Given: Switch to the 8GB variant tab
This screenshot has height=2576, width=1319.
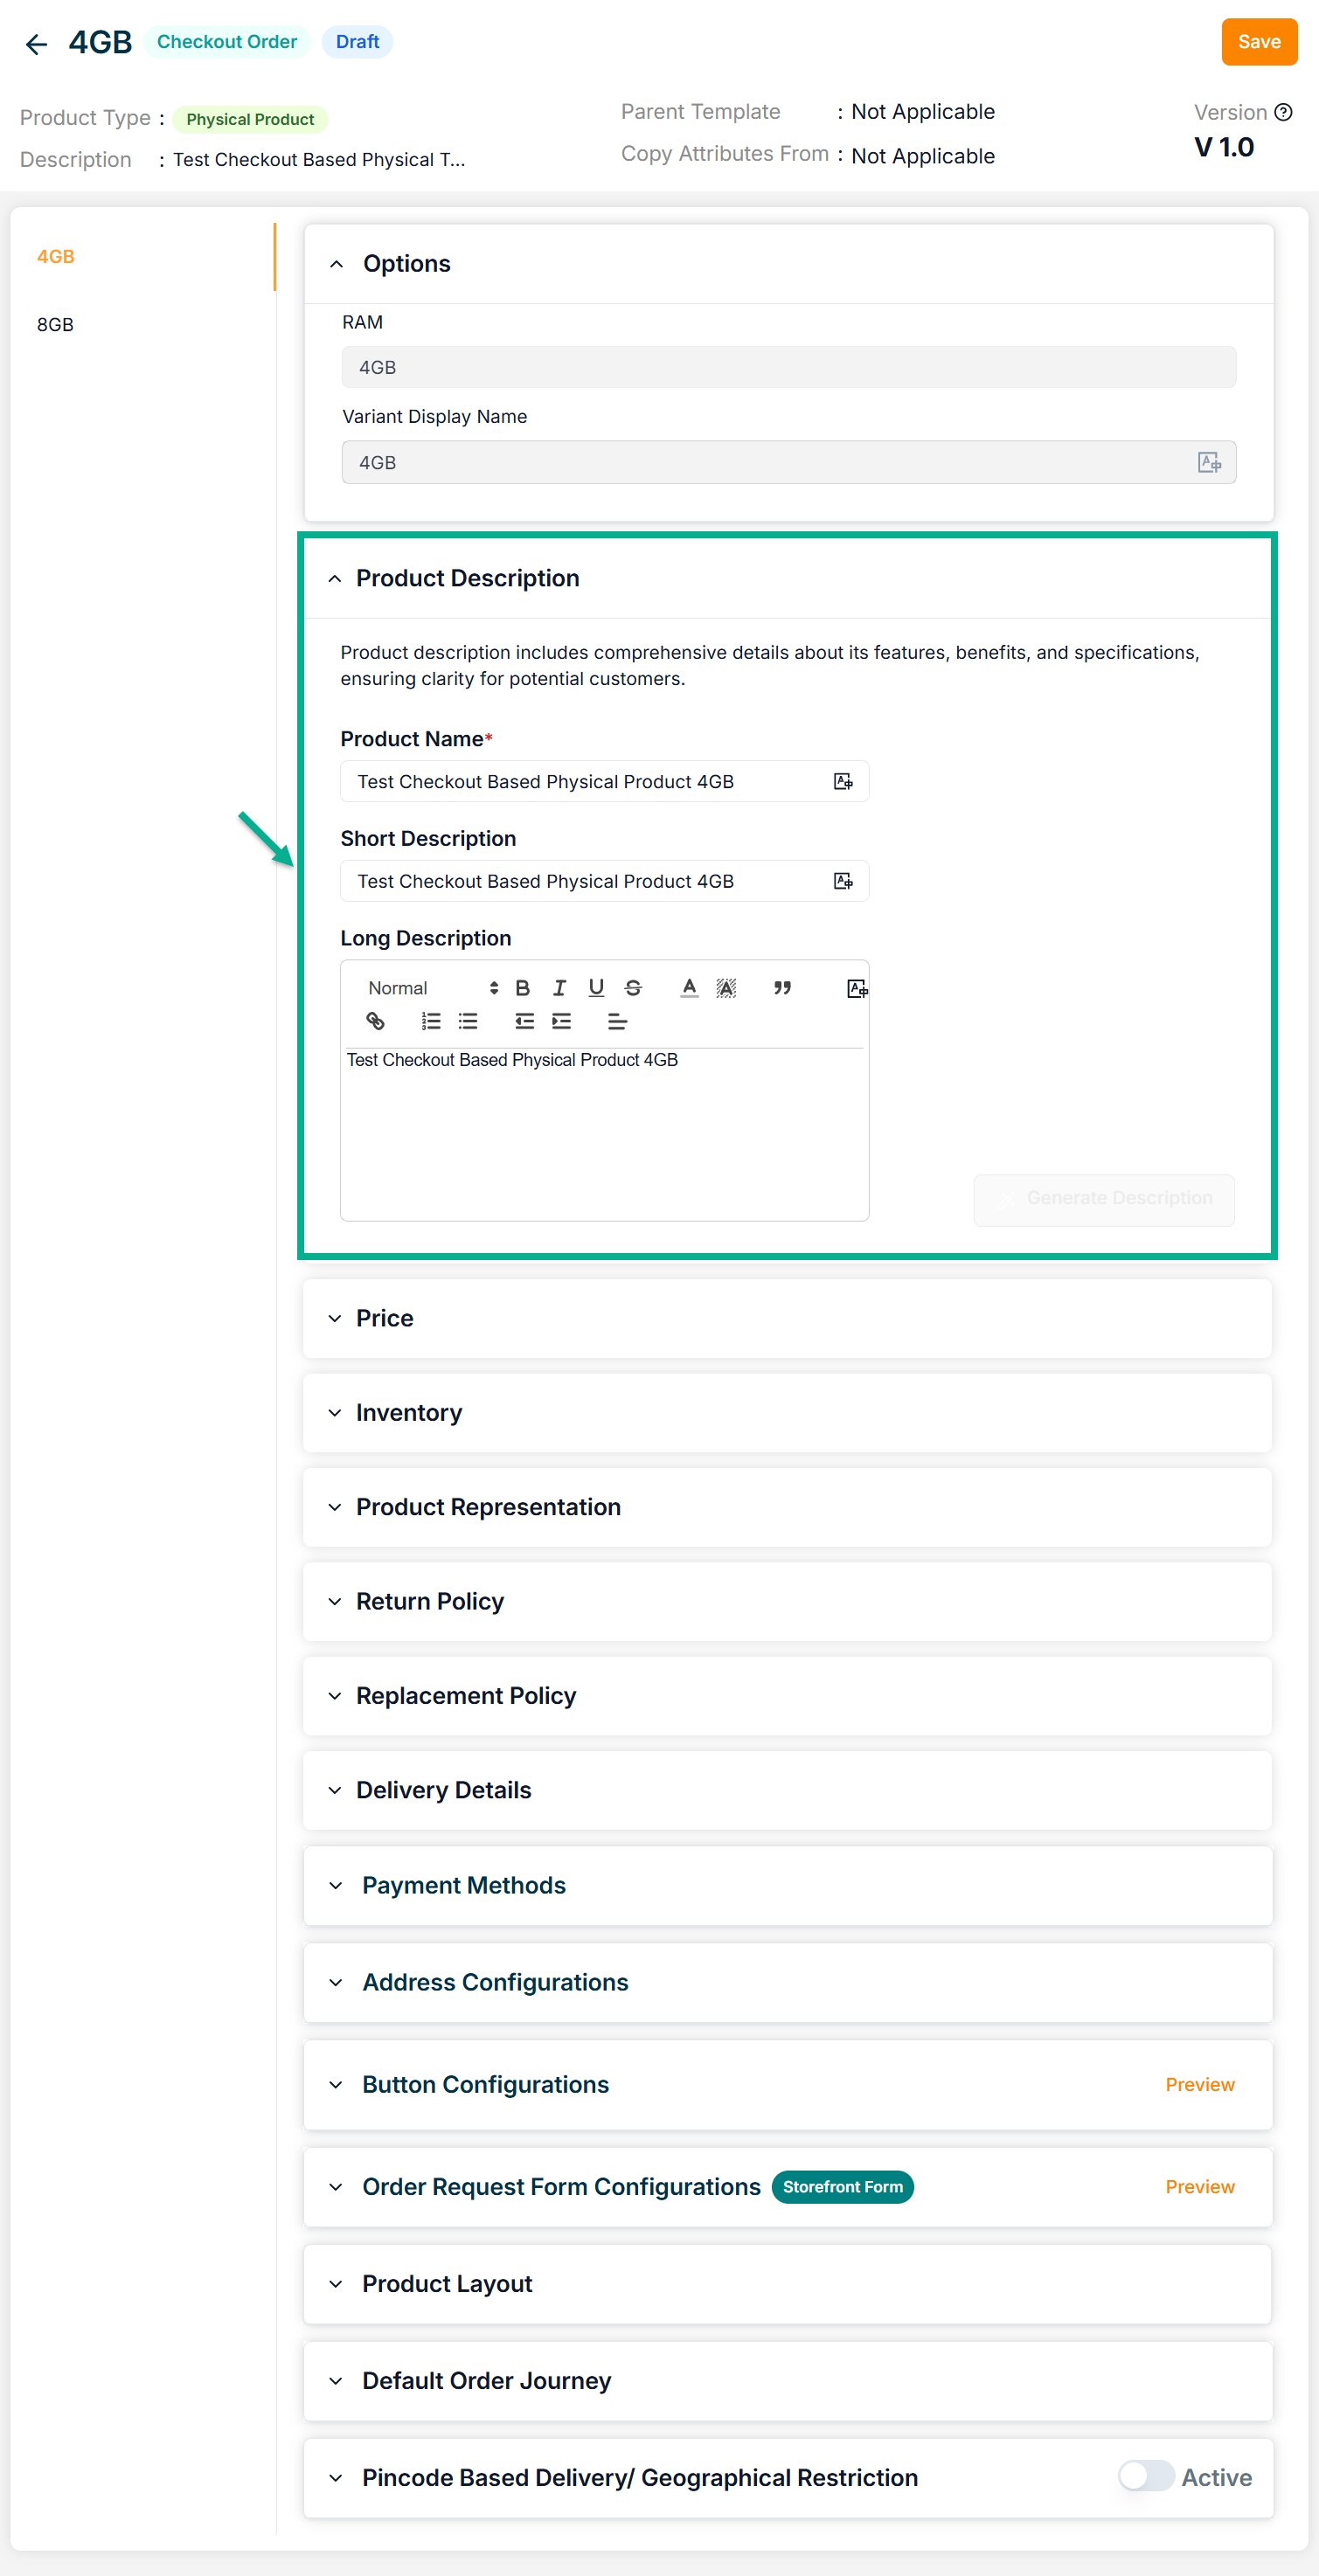Looking at the screenshot, I should click(x=56, y=325).
